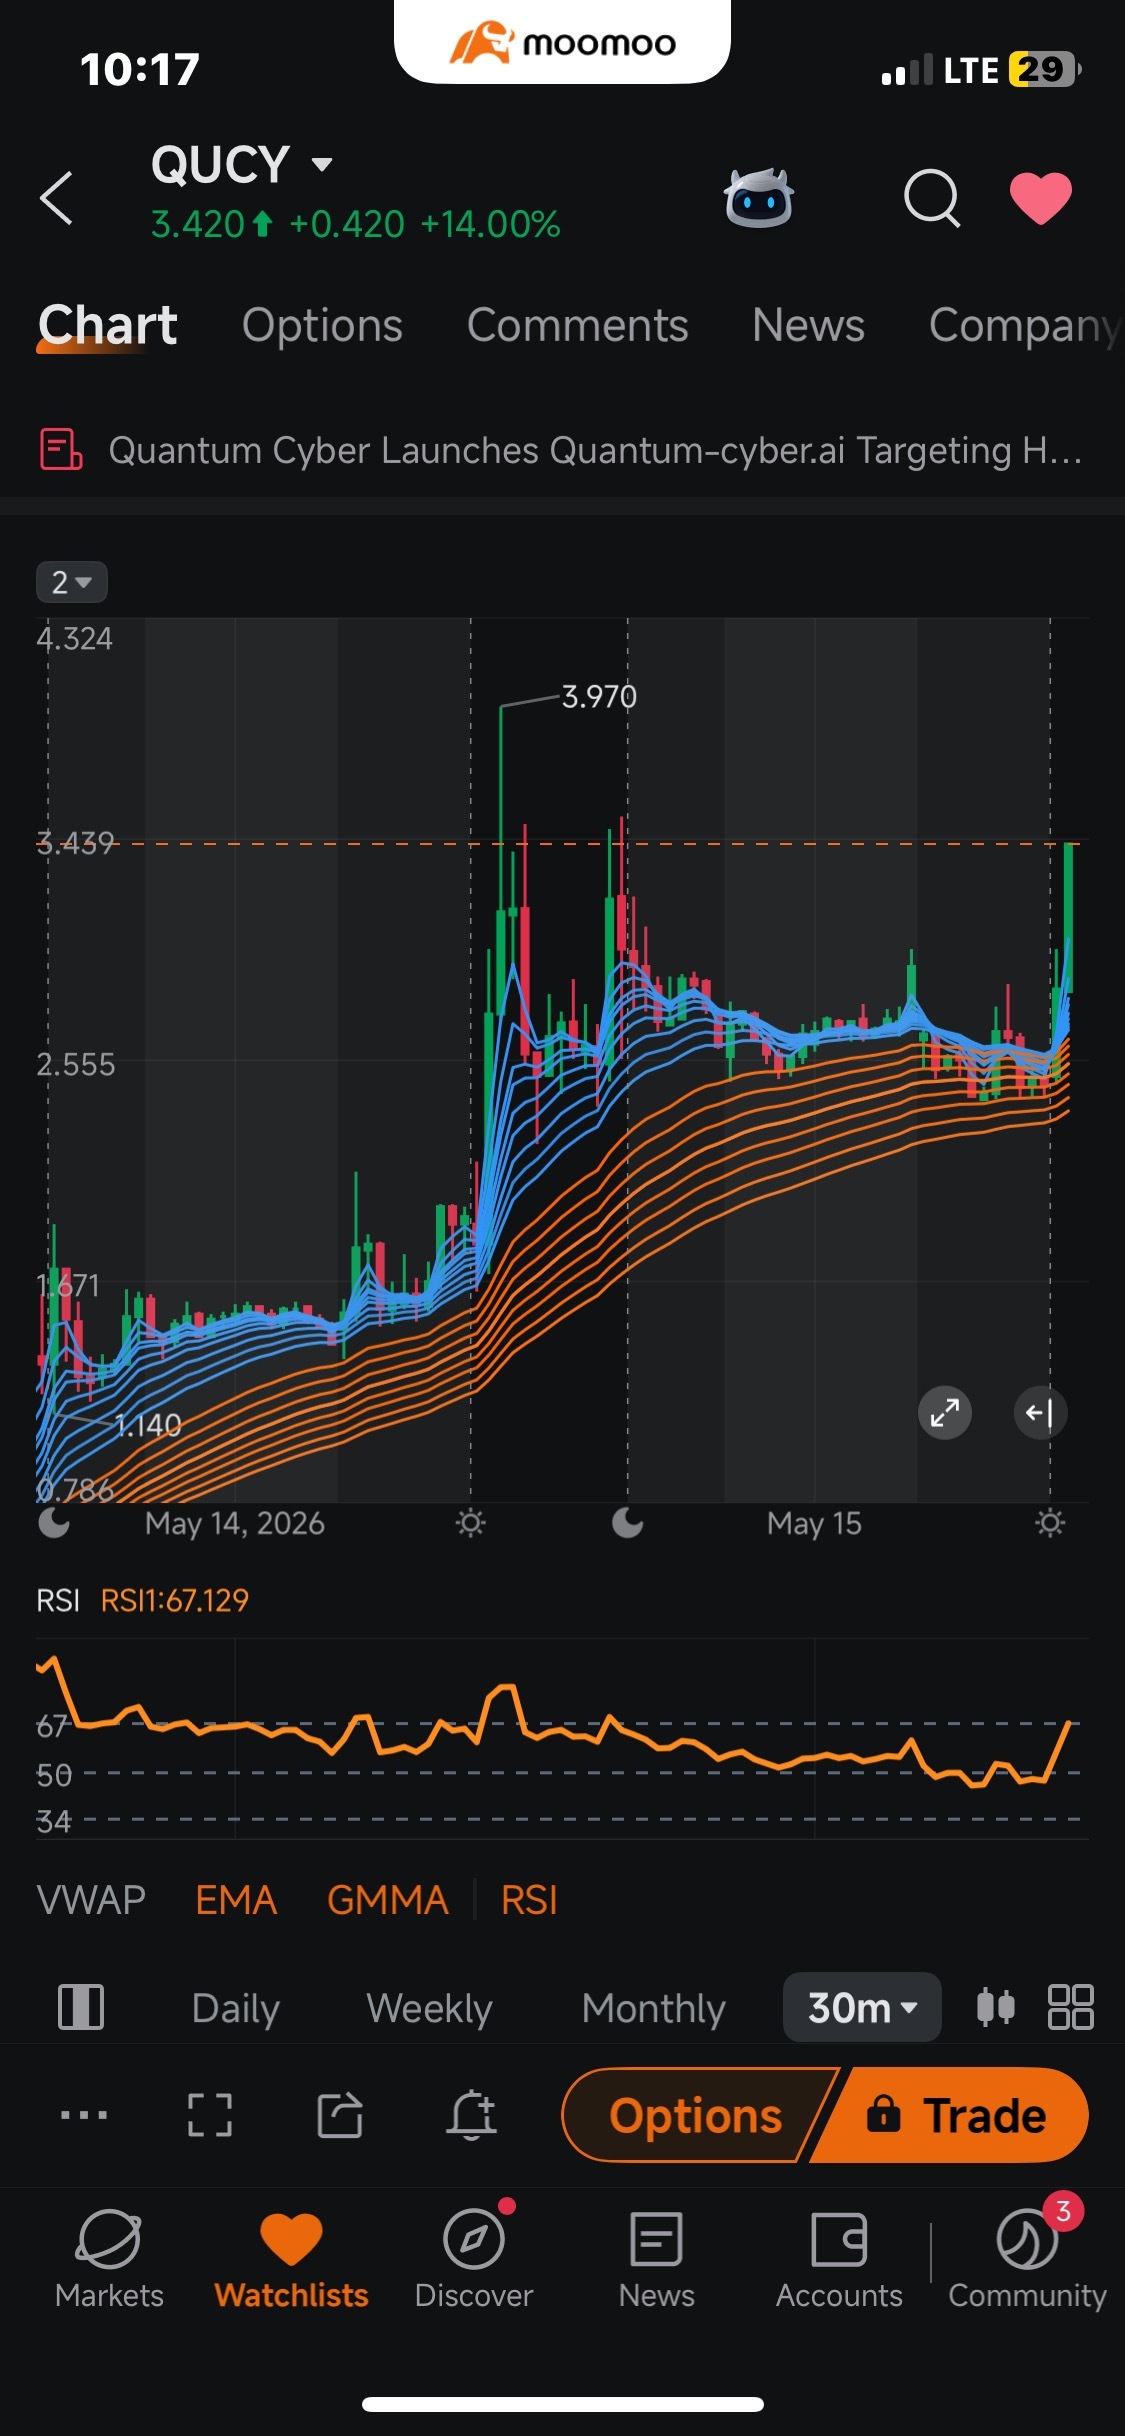The image size is (1125, 2436).
Task: Open Watchlists in bottom navigation
Action: [x=291, y=2260]
